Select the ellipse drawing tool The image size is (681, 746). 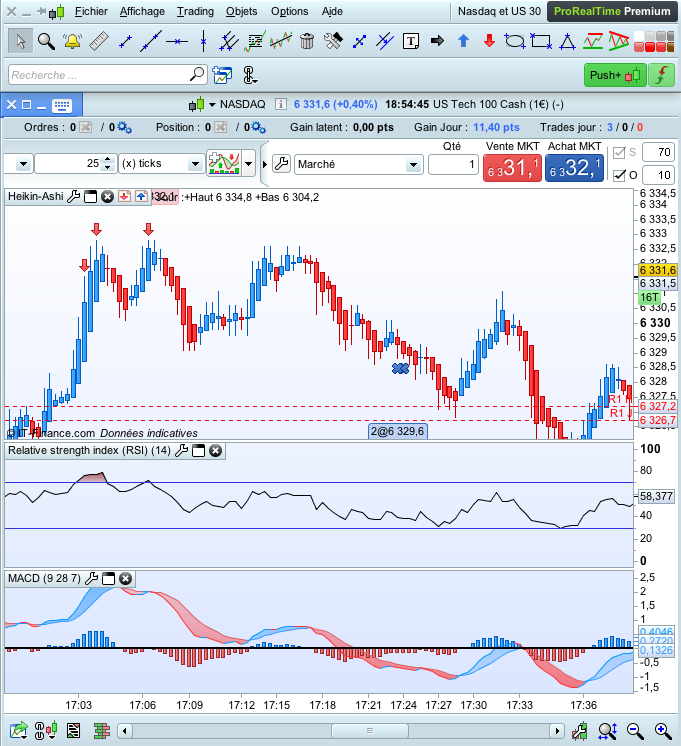tap(515, 41)
